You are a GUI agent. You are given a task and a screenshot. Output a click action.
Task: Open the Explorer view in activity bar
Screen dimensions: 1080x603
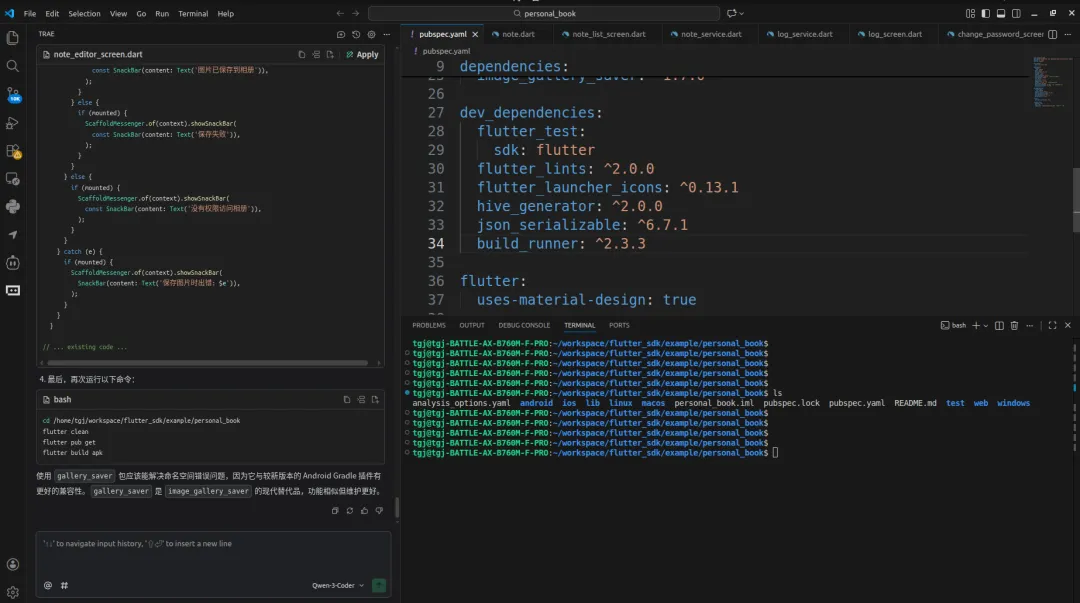click(x=13, y=38)
